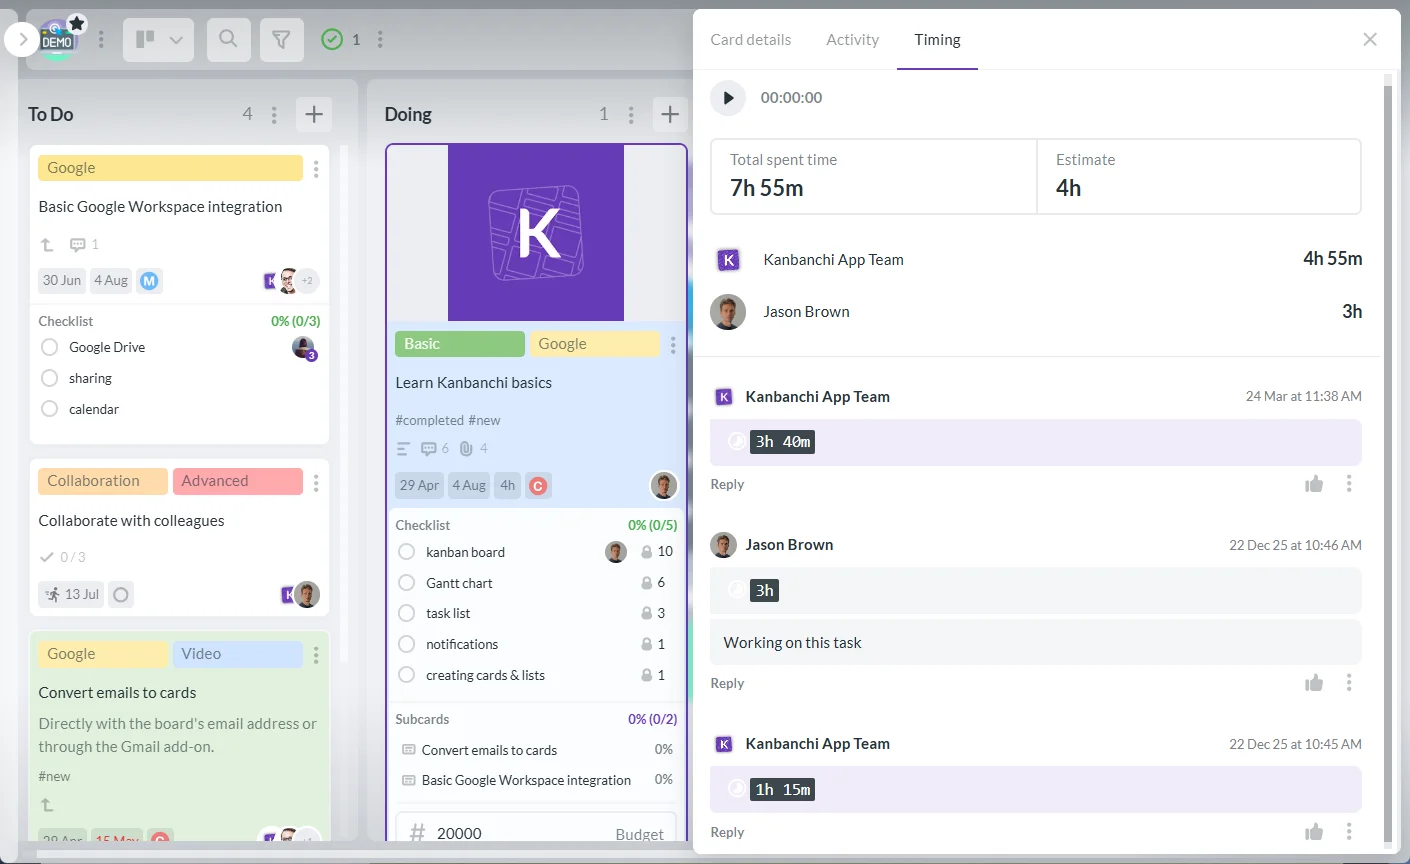Image resolution: width=1410 pixels, height=864 pixels.
Task: Open the Convert emails to cards subcard
Action: (489, 750)
